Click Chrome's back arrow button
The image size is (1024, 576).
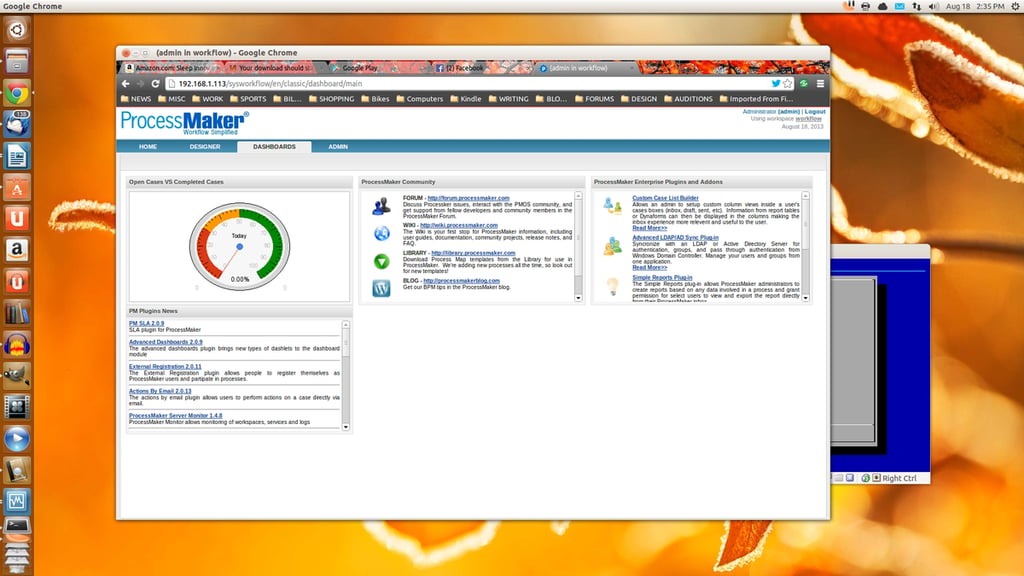125,84
